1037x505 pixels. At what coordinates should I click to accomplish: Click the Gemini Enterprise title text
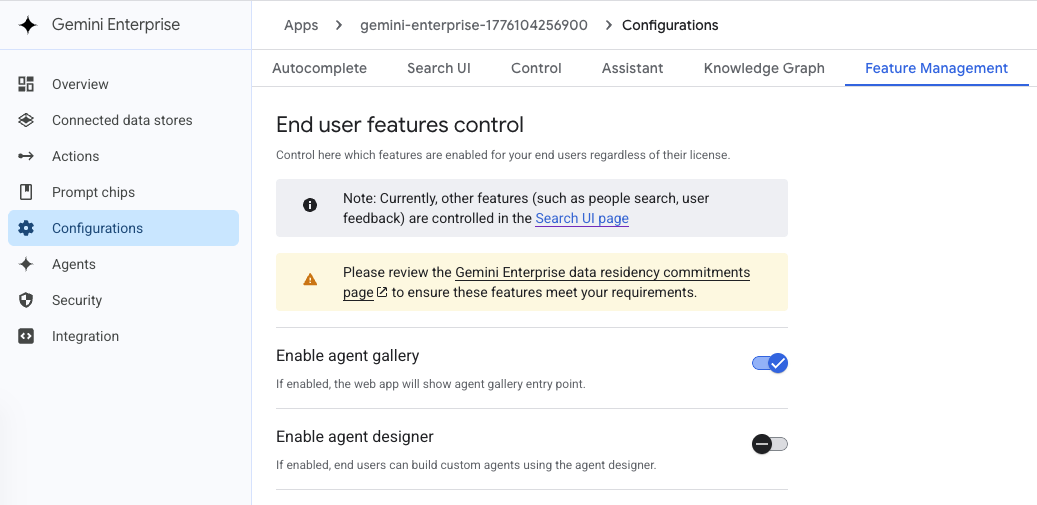[116, 25]
